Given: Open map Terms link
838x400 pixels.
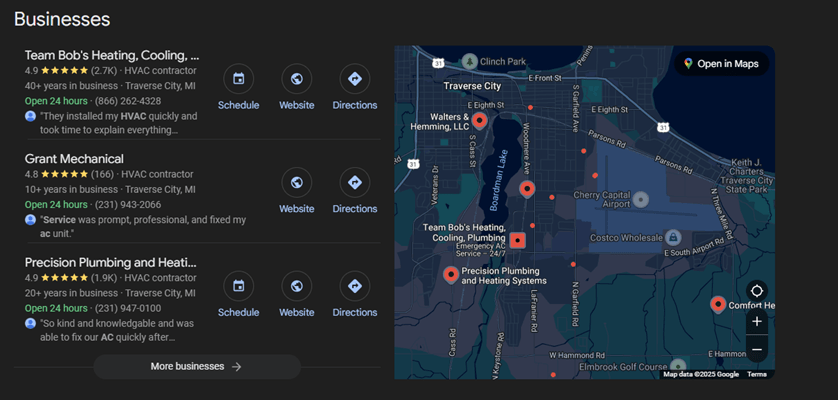Looking at the screenshot, I should tap(756, 374).
